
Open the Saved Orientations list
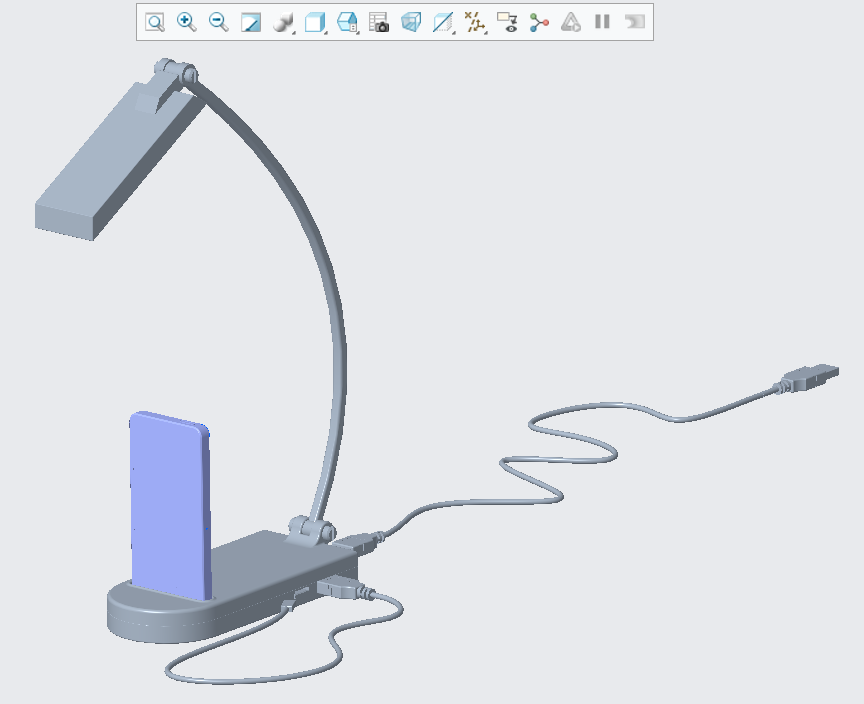click(348, 23)
